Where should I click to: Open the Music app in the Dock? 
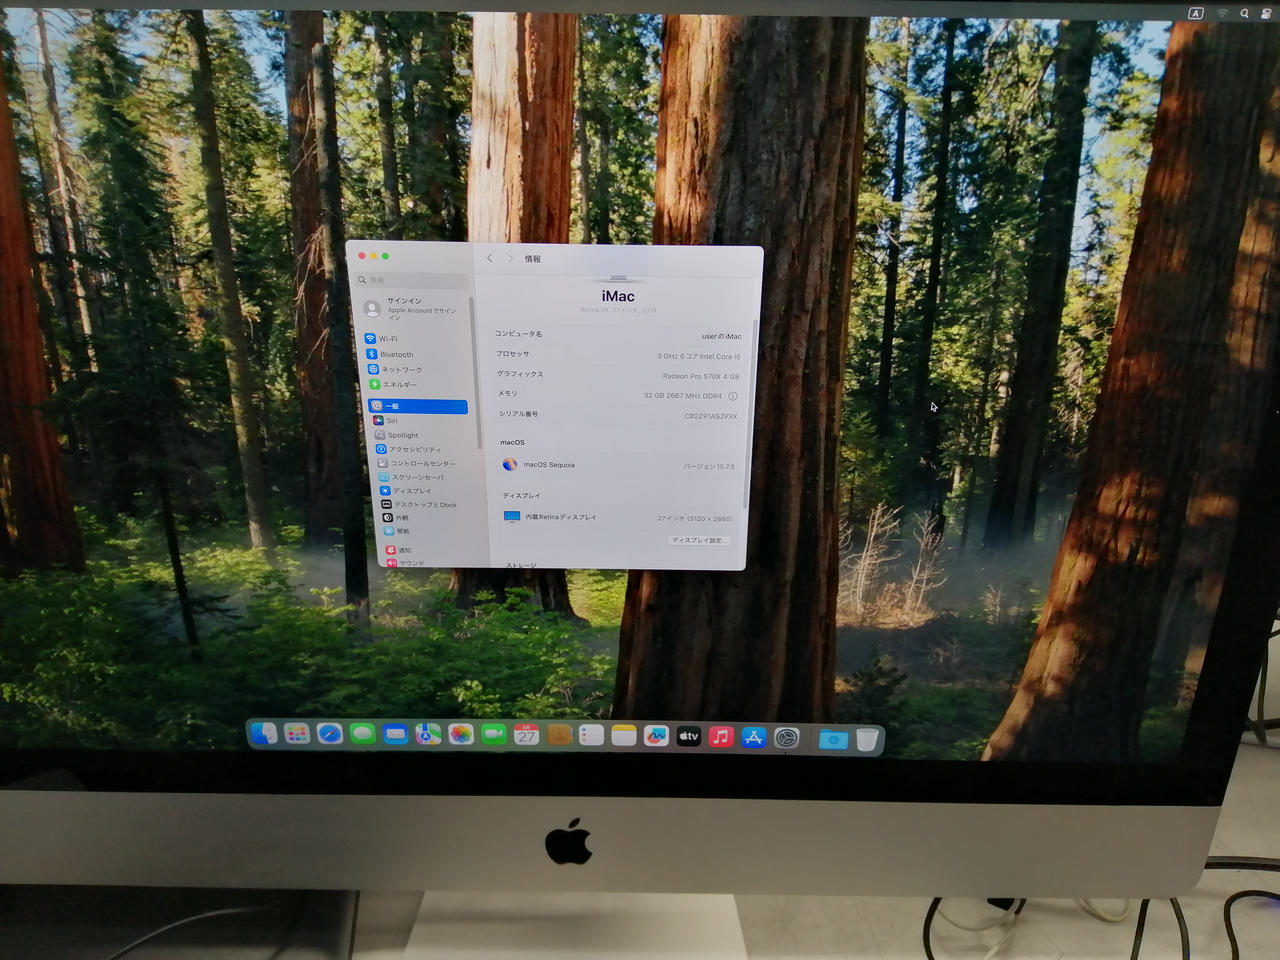coord(721,737)
